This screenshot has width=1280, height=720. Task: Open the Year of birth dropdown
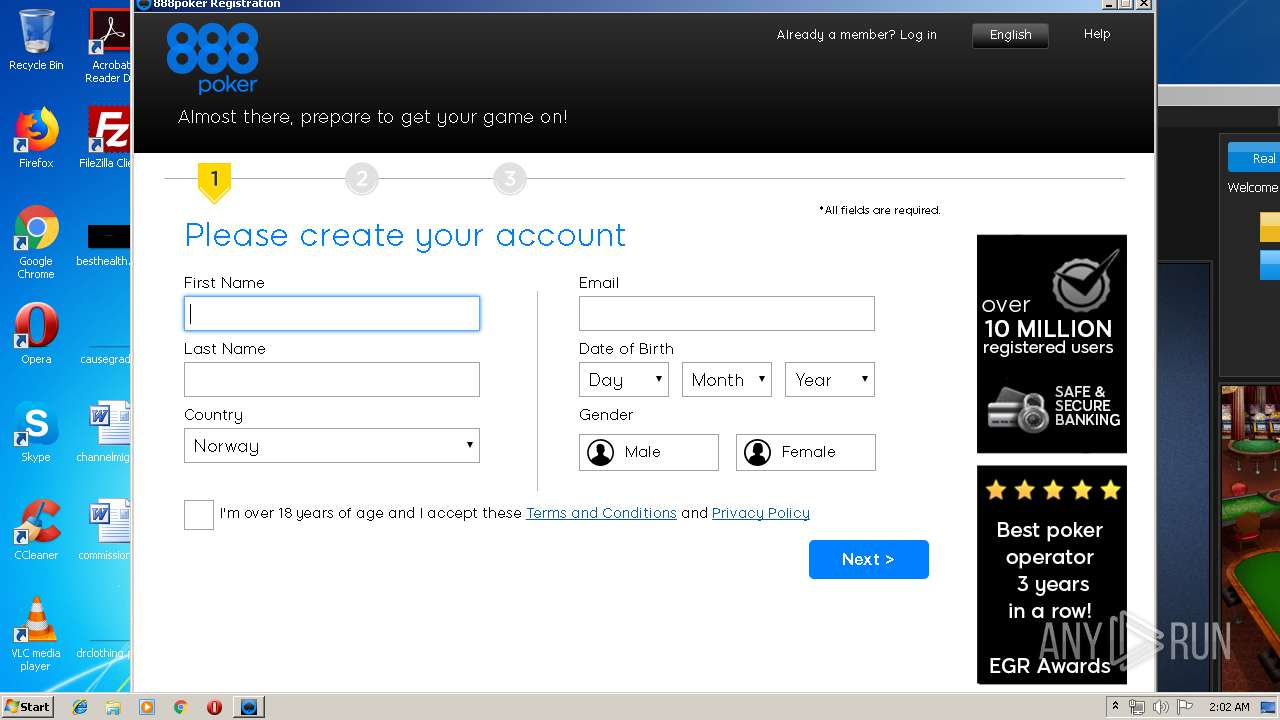[830, 380]
